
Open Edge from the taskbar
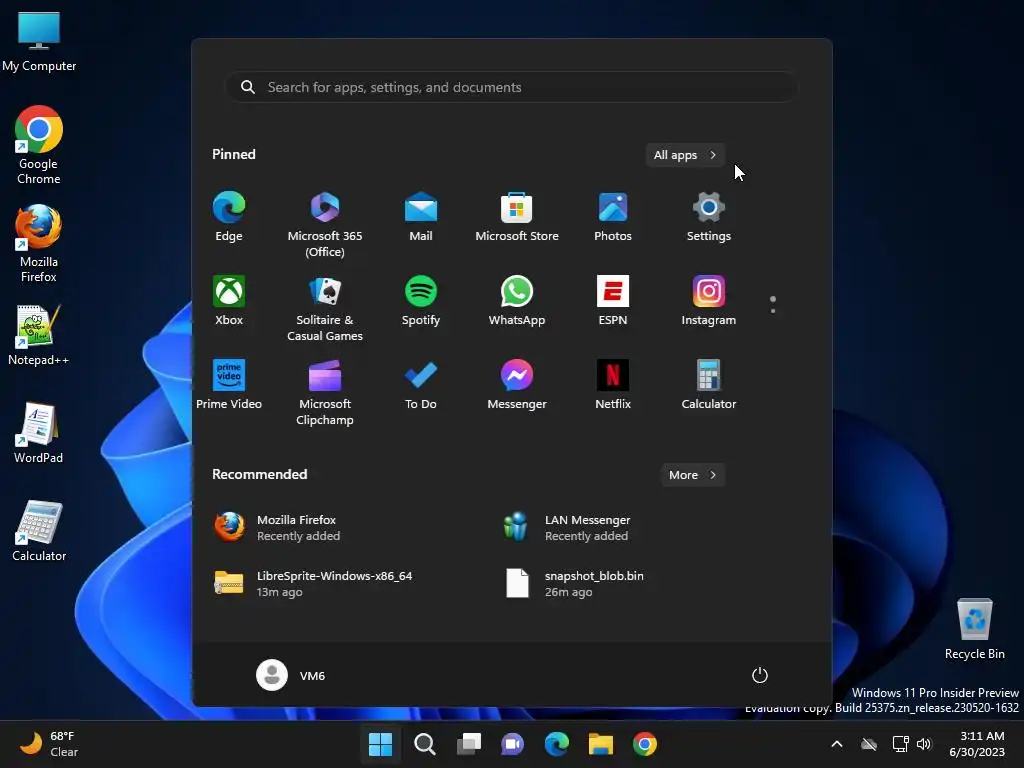(556, 744)
